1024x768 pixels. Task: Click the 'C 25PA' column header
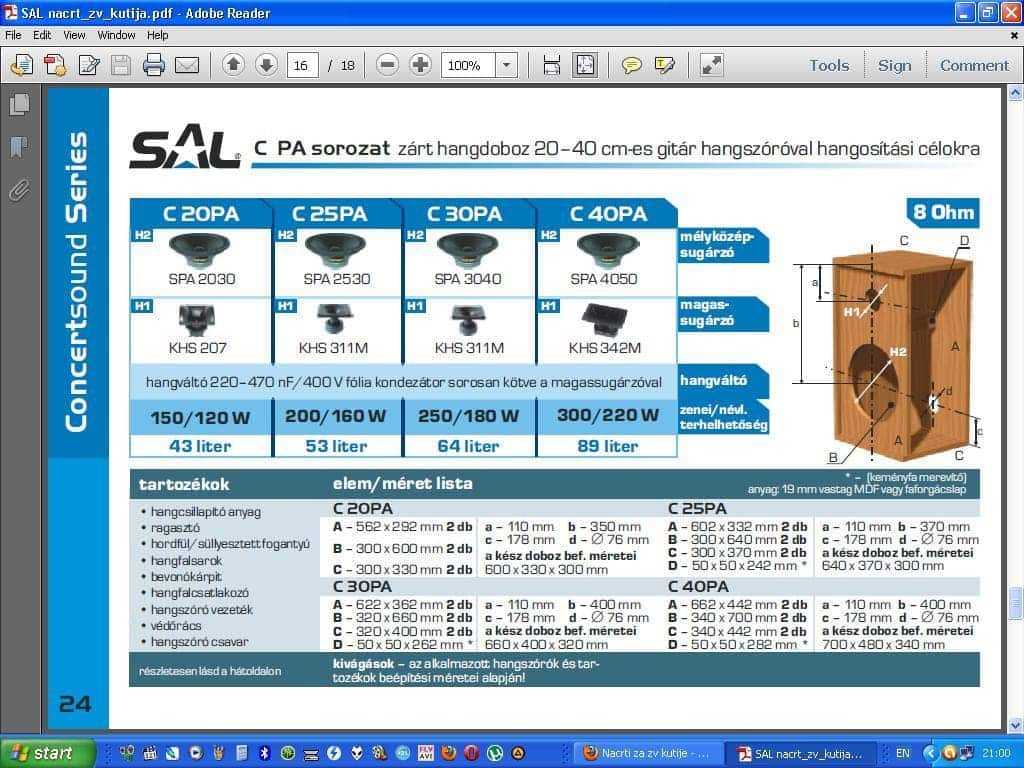330,214
